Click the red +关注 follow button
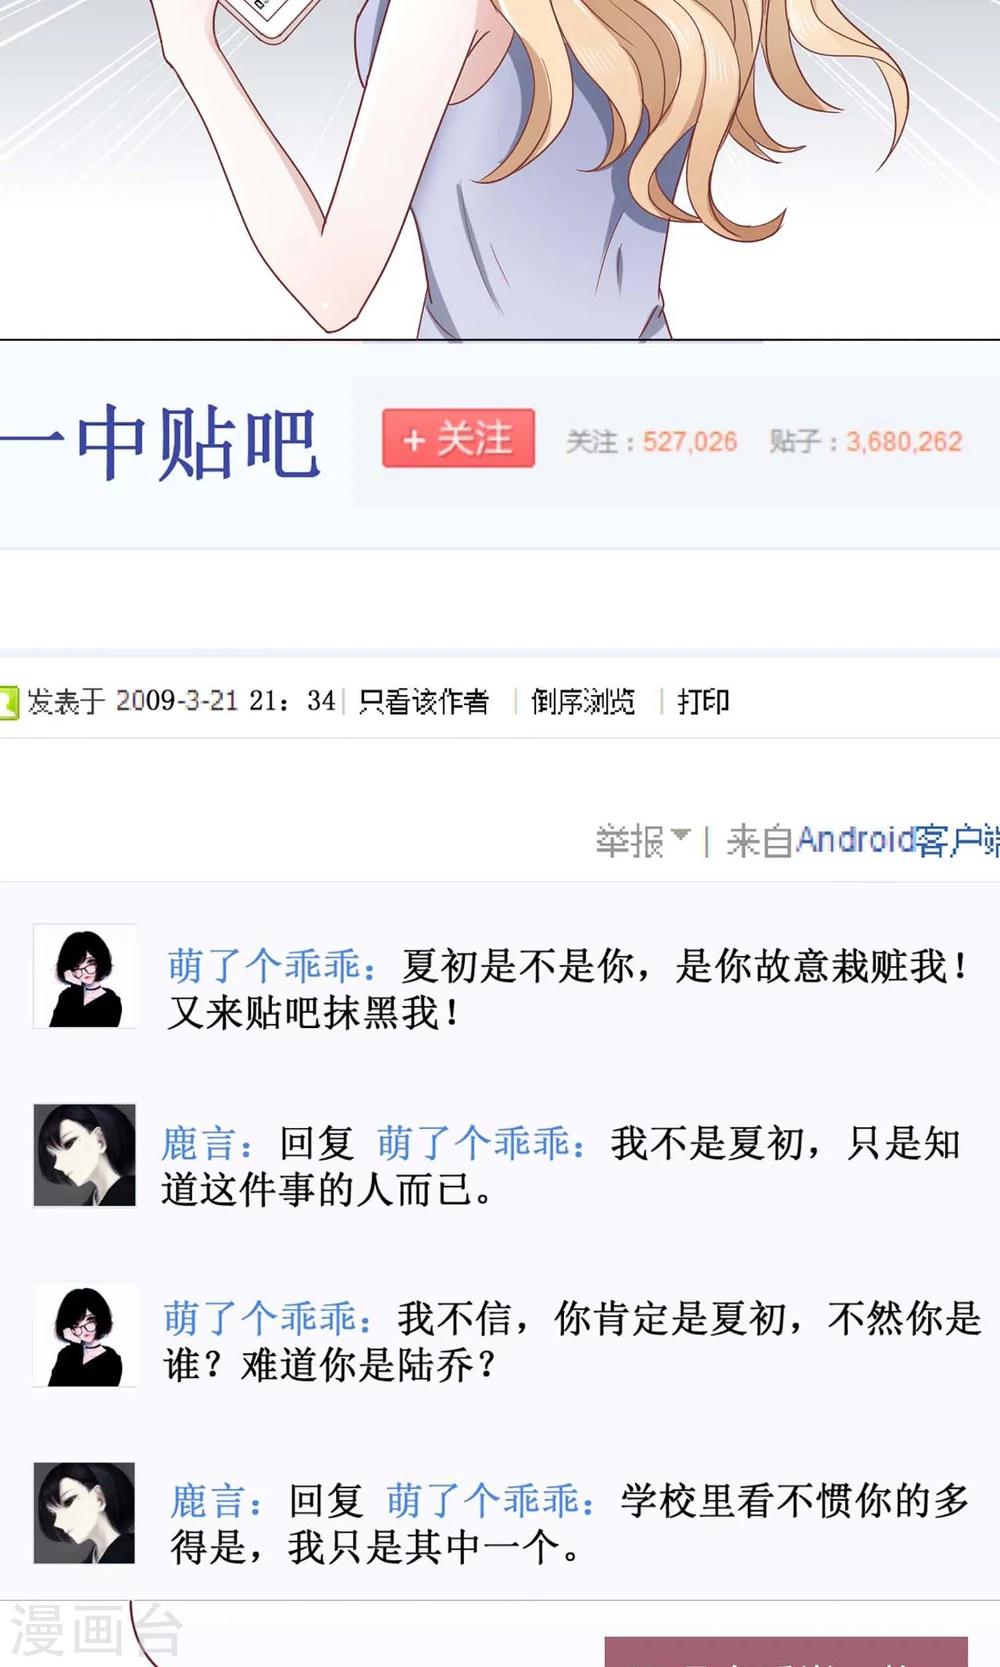The image size is (1000, 1667). pos(458,439)
